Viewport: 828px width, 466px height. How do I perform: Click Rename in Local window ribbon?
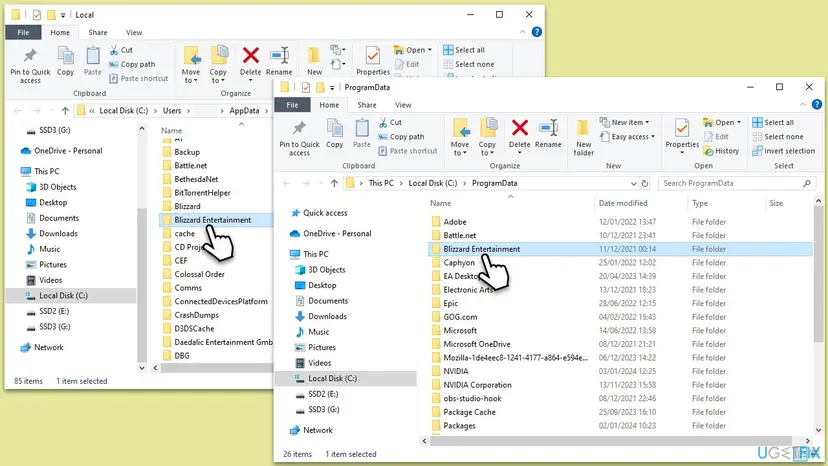click(x=279, y=61)
